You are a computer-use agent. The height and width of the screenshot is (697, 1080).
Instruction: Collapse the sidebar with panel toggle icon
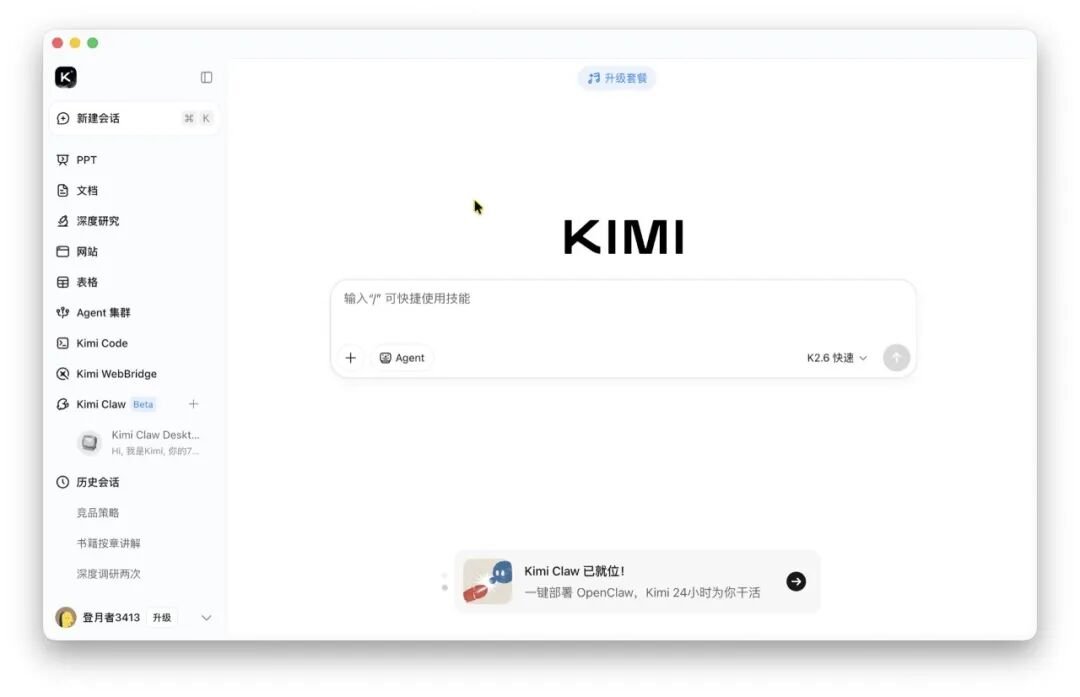click(206, 77)
